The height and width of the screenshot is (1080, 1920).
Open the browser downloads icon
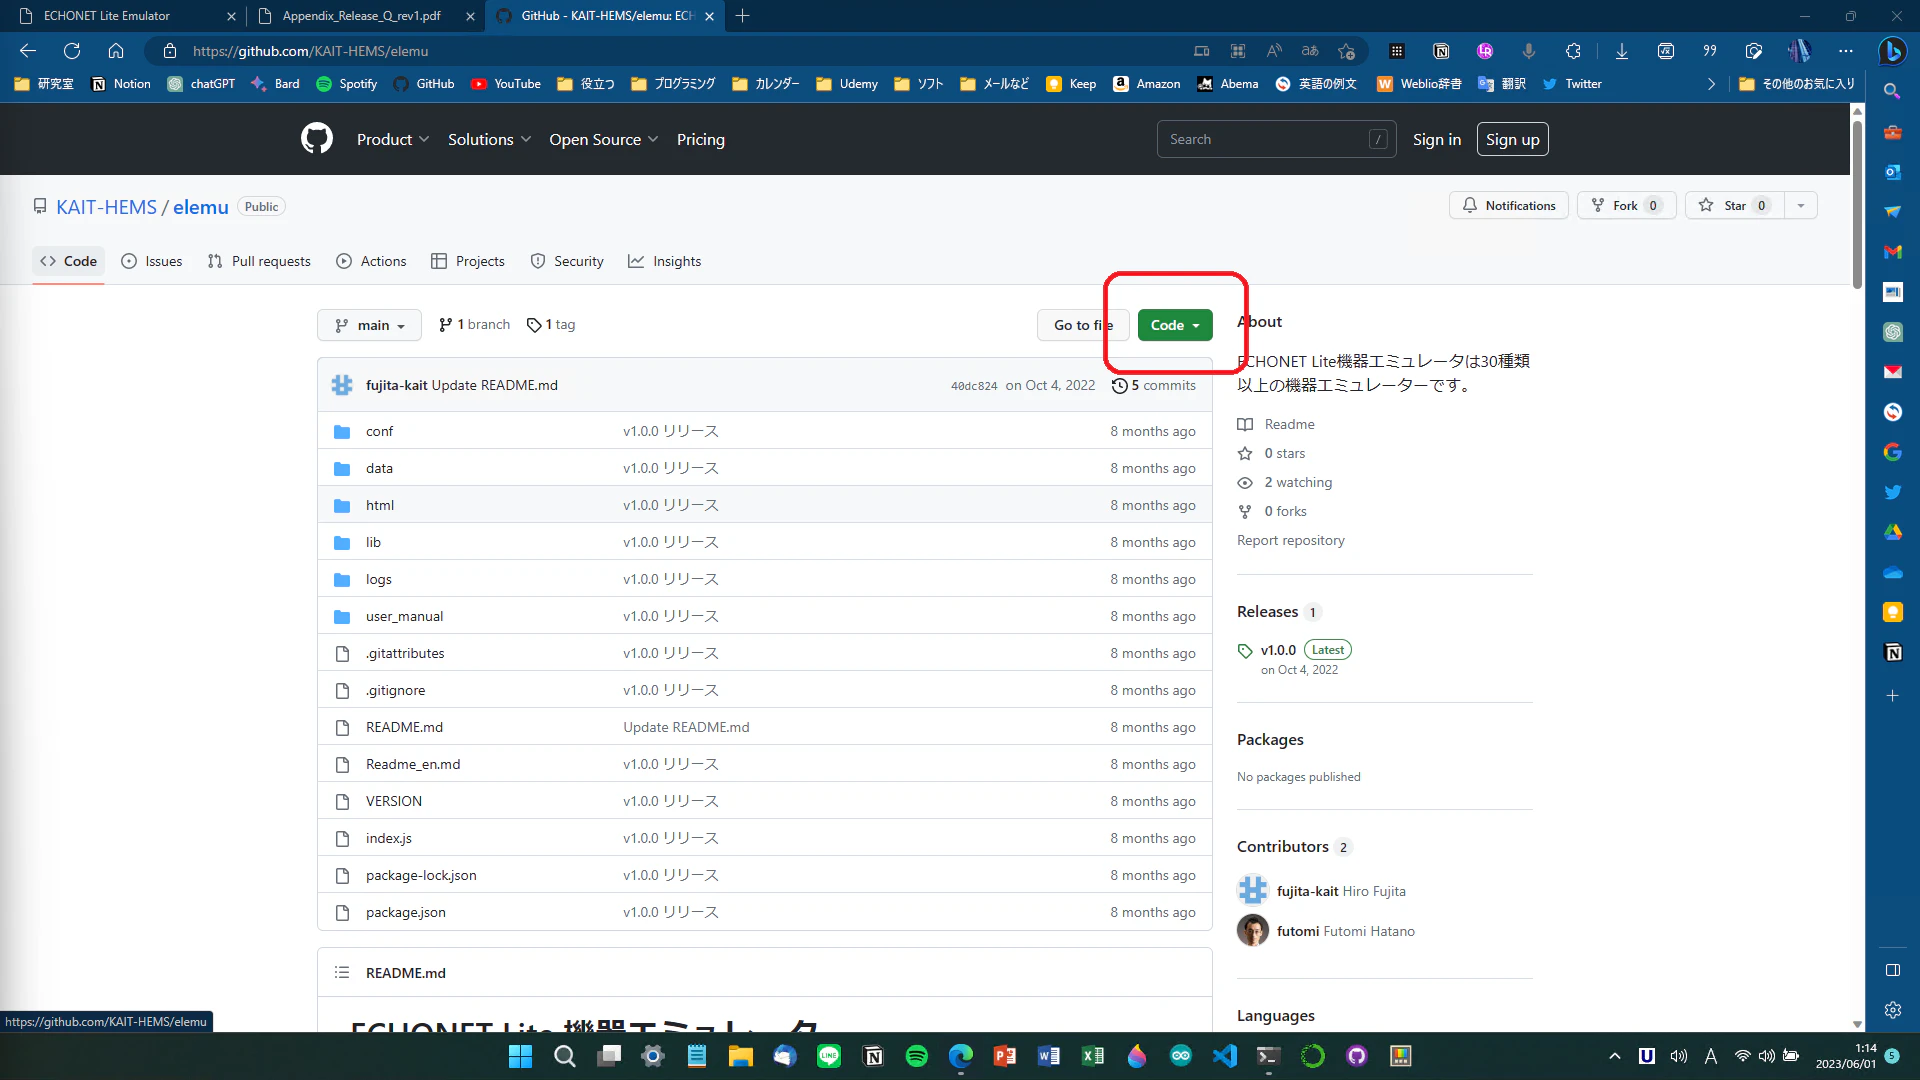click(1622, 51)
